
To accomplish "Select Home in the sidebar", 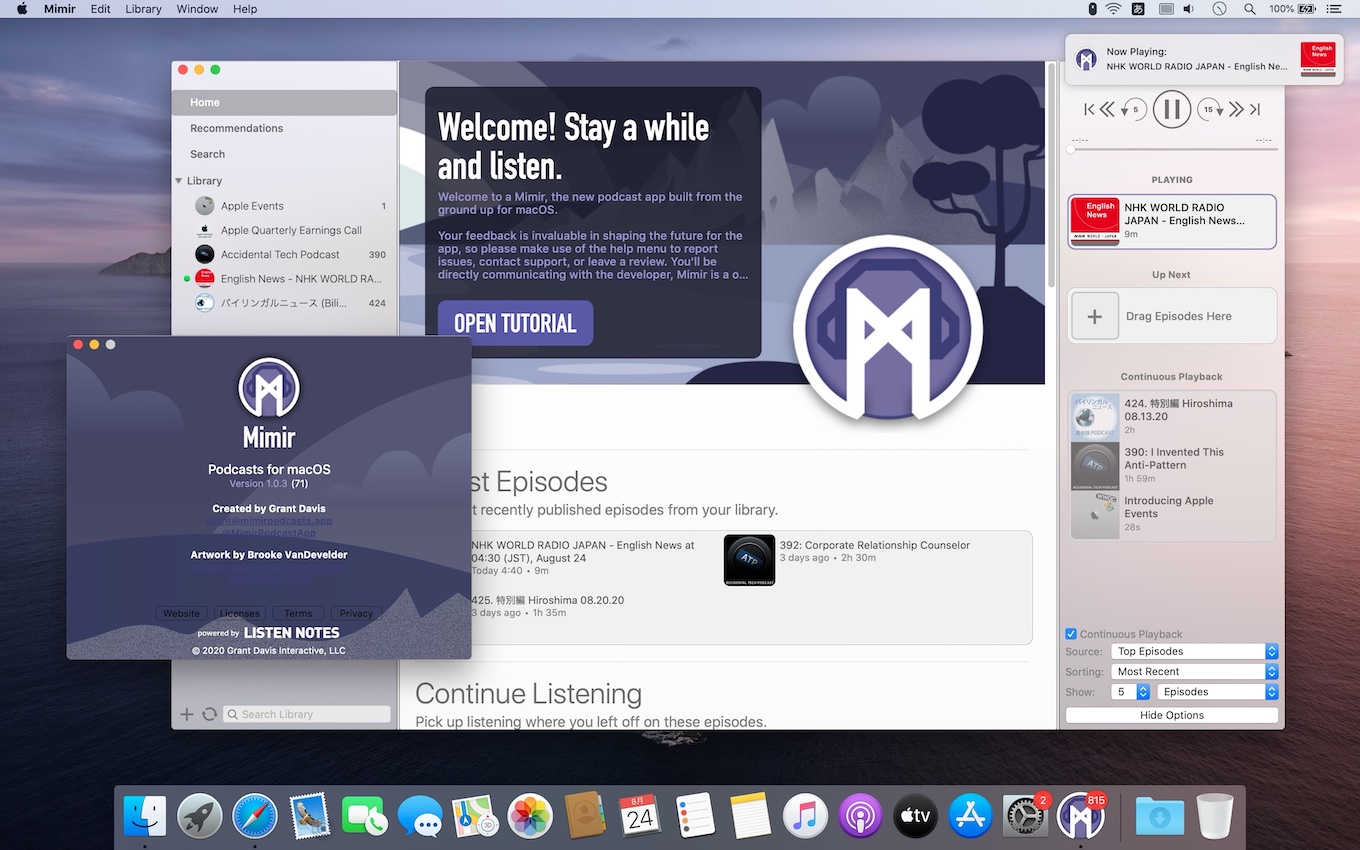I will coord(285,102).
